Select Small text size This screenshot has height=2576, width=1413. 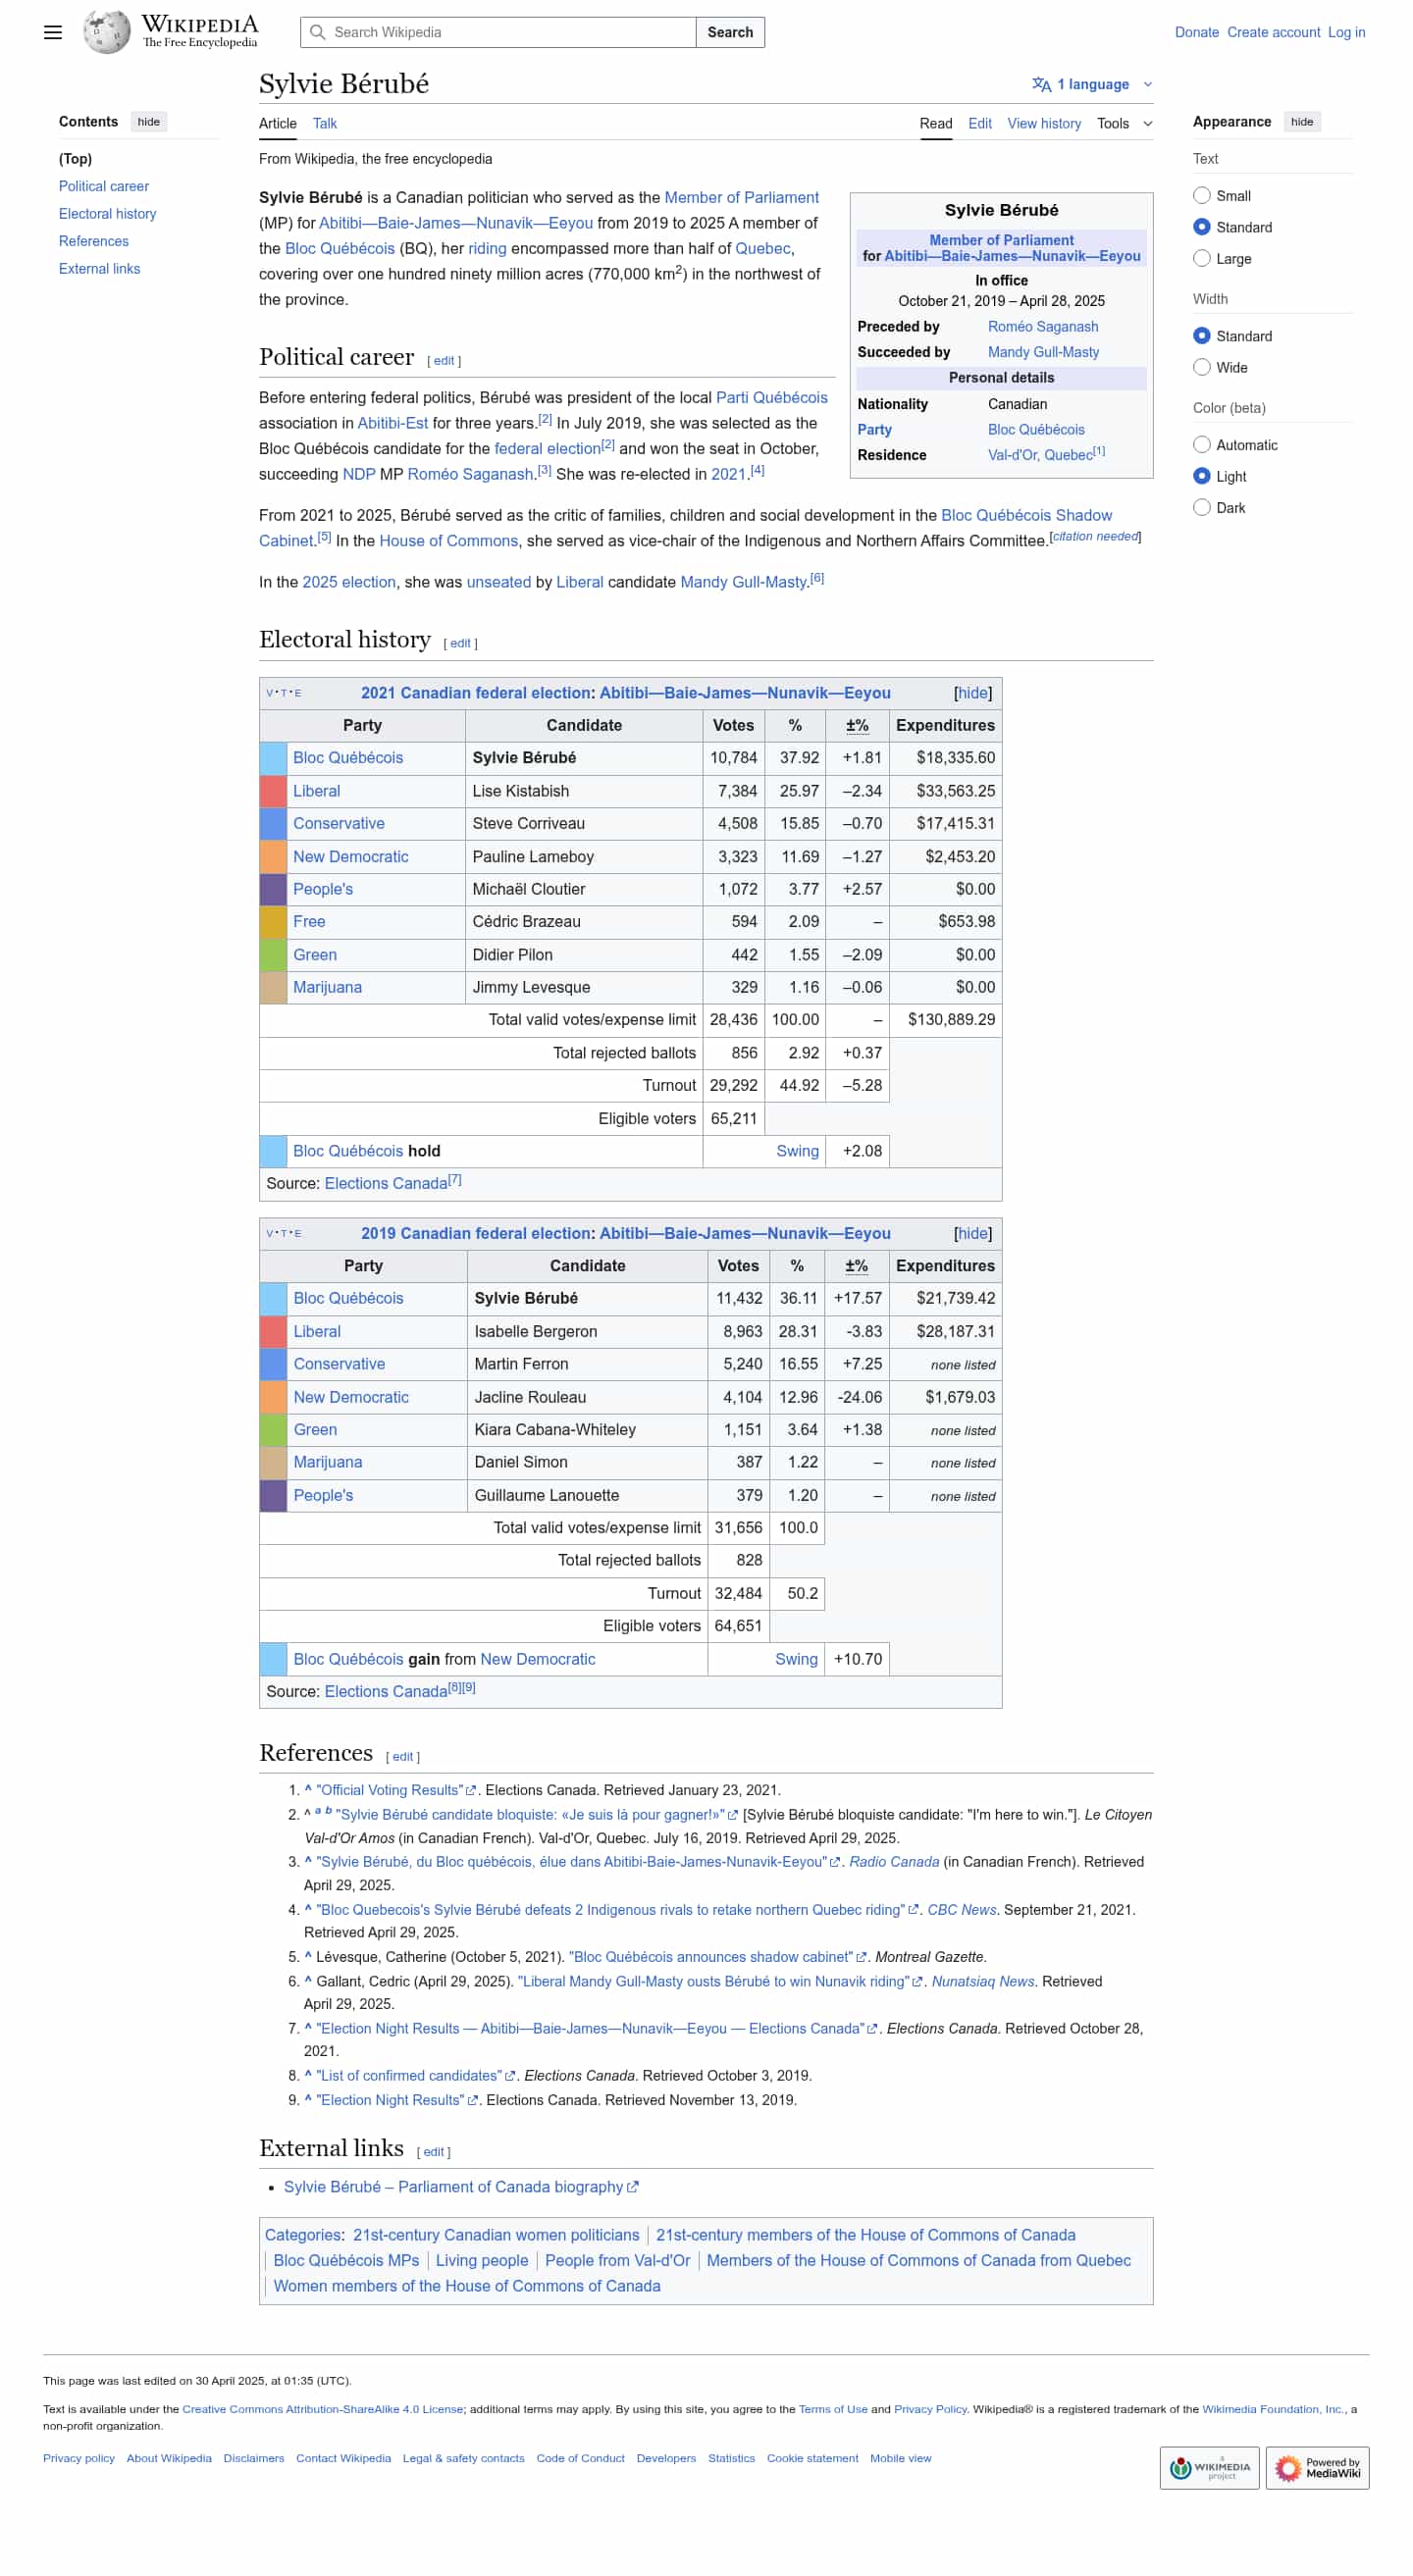pos(1202,196)
